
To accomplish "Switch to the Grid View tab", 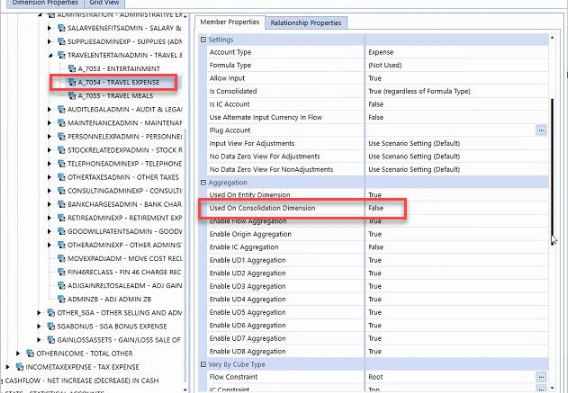I will (104, 3).
